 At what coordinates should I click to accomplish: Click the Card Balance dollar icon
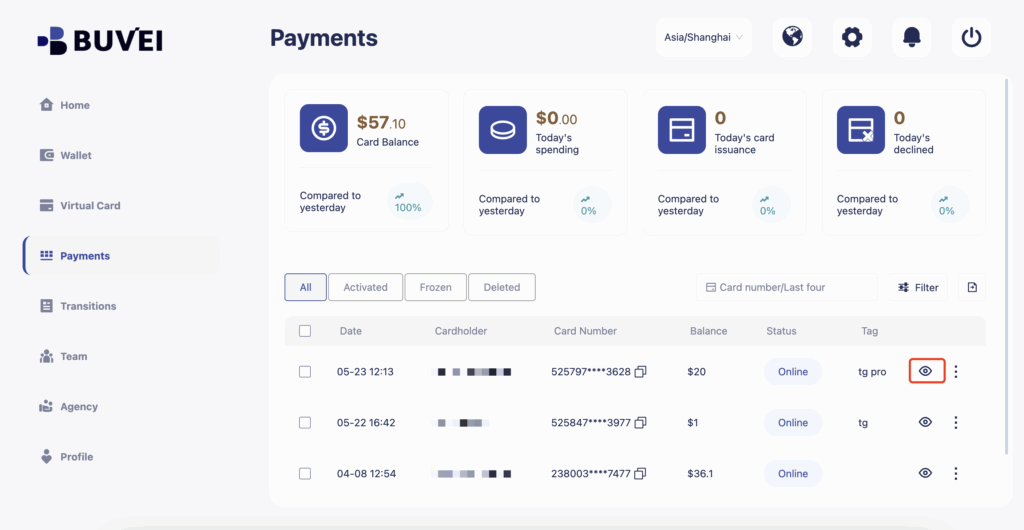point(324,129)
